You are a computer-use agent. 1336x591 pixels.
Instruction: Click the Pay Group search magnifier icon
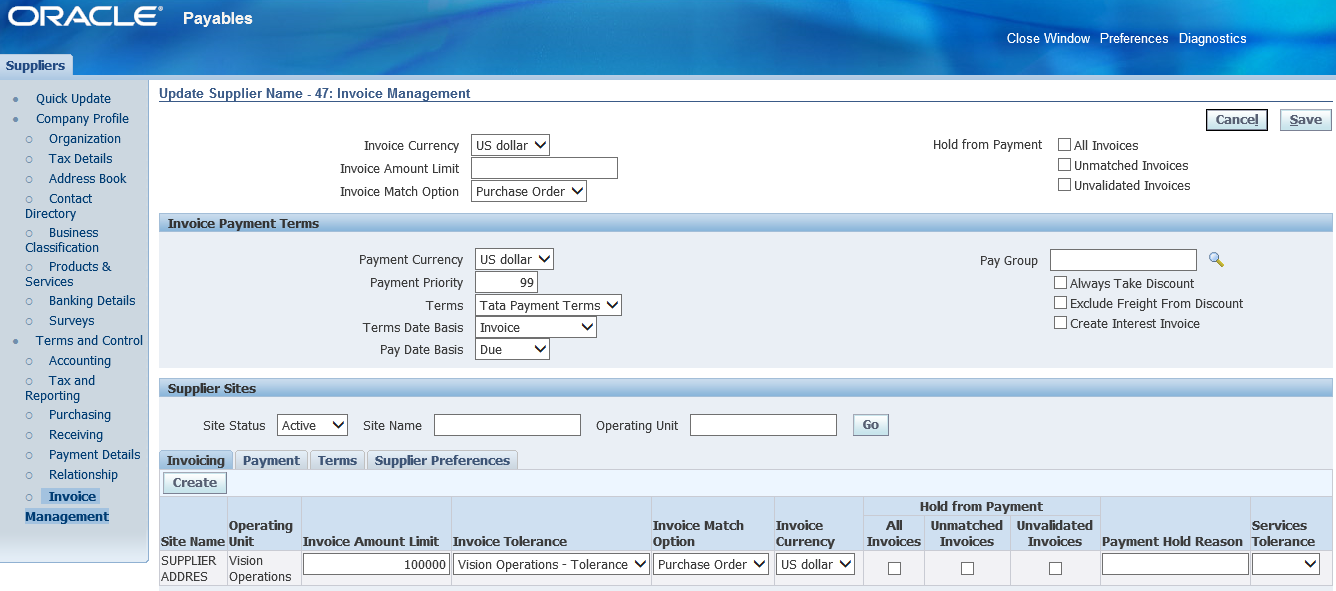(1216, 260)
